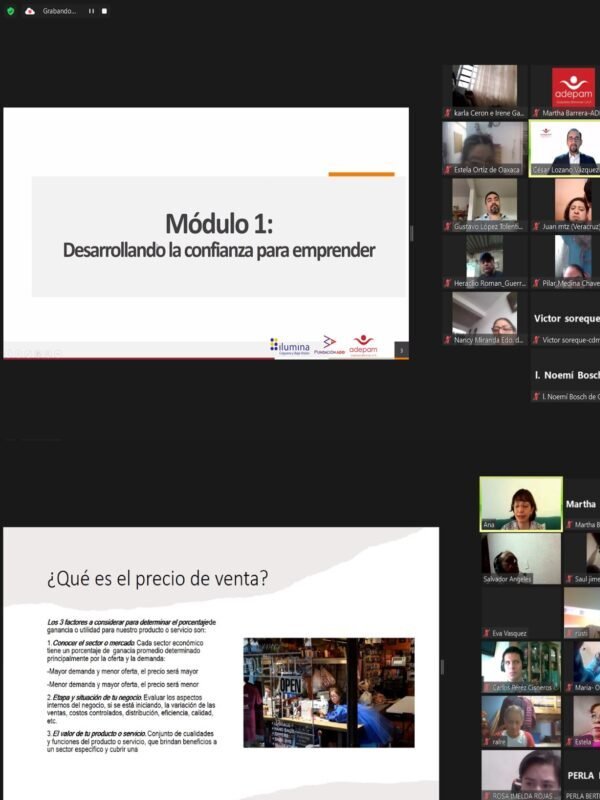600x800 pixels.
Task: Select Heraclio Roman_Guerr video tile
Action: [485, 261]
